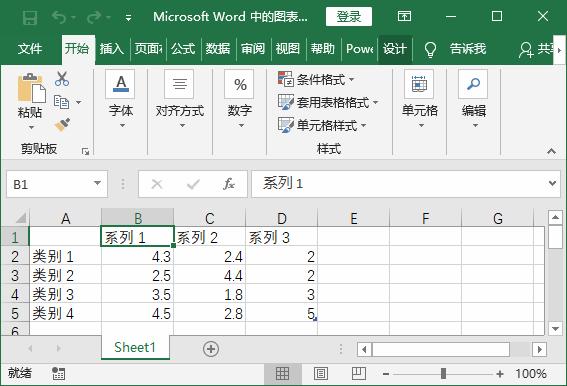
Task: Click the zoom out minus button
Action: point(386,374)
